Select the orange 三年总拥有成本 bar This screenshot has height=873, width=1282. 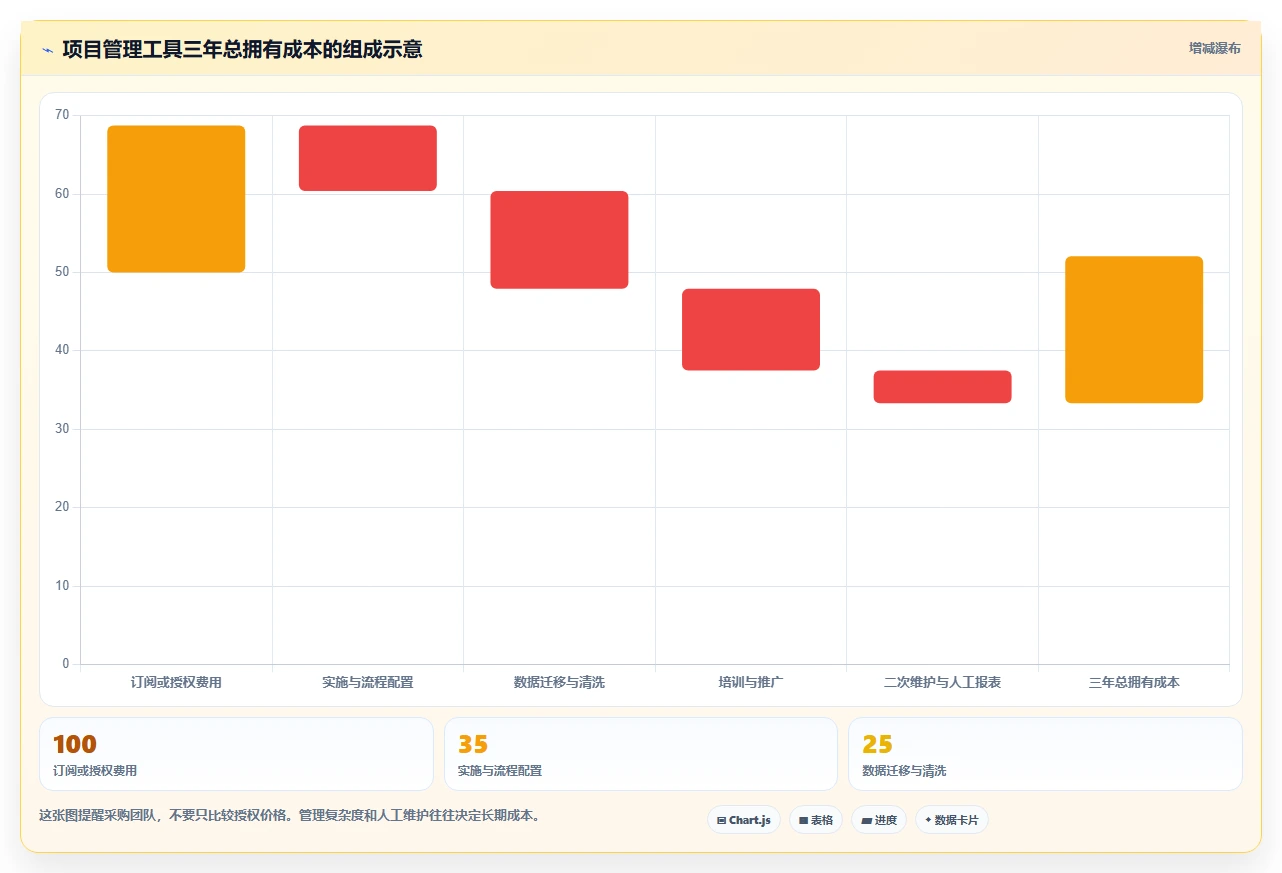tap(1134, 330)
